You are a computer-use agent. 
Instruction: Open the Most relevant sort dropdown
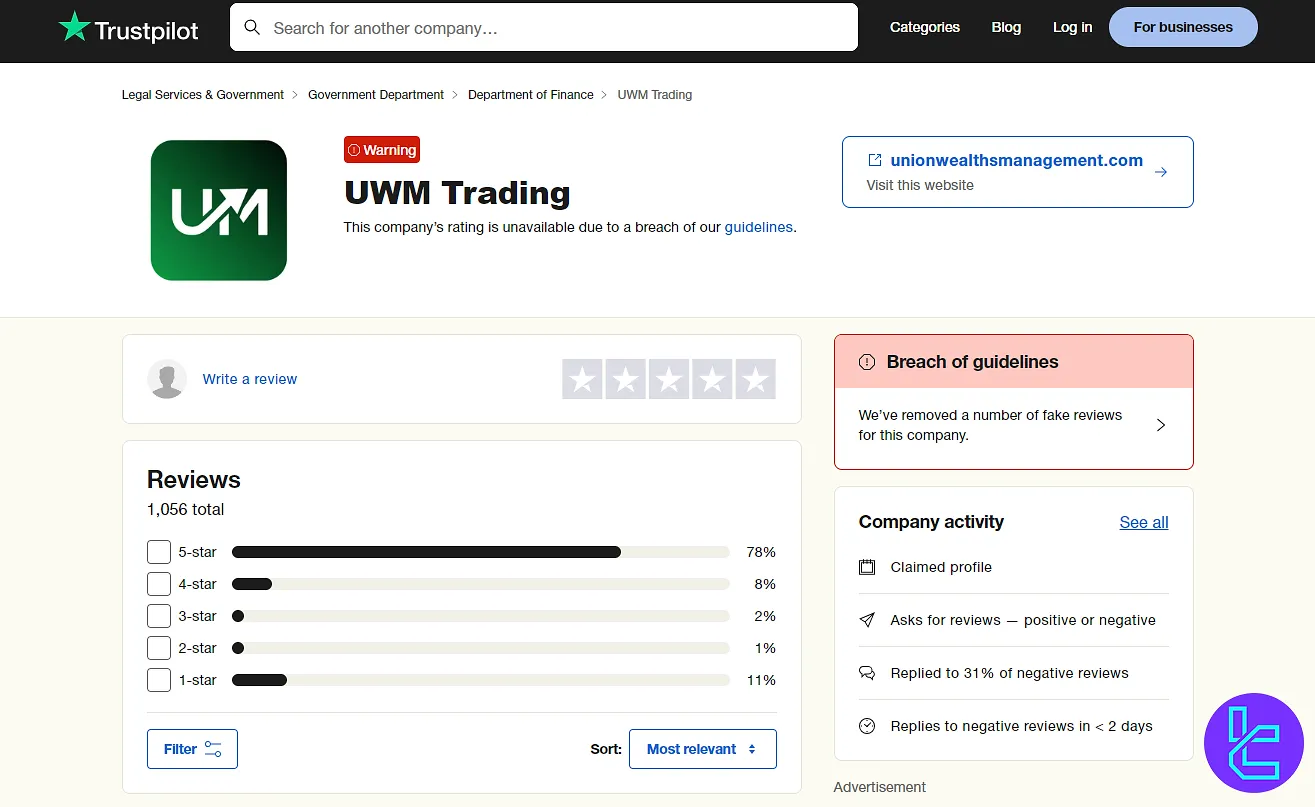click(702, 748)
